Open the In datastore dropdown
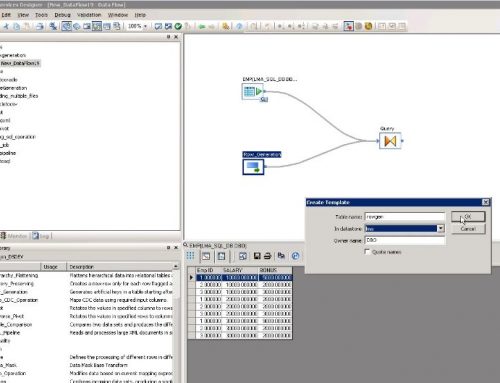The width and height of the screenshot is (500, 383). [441, 228]
